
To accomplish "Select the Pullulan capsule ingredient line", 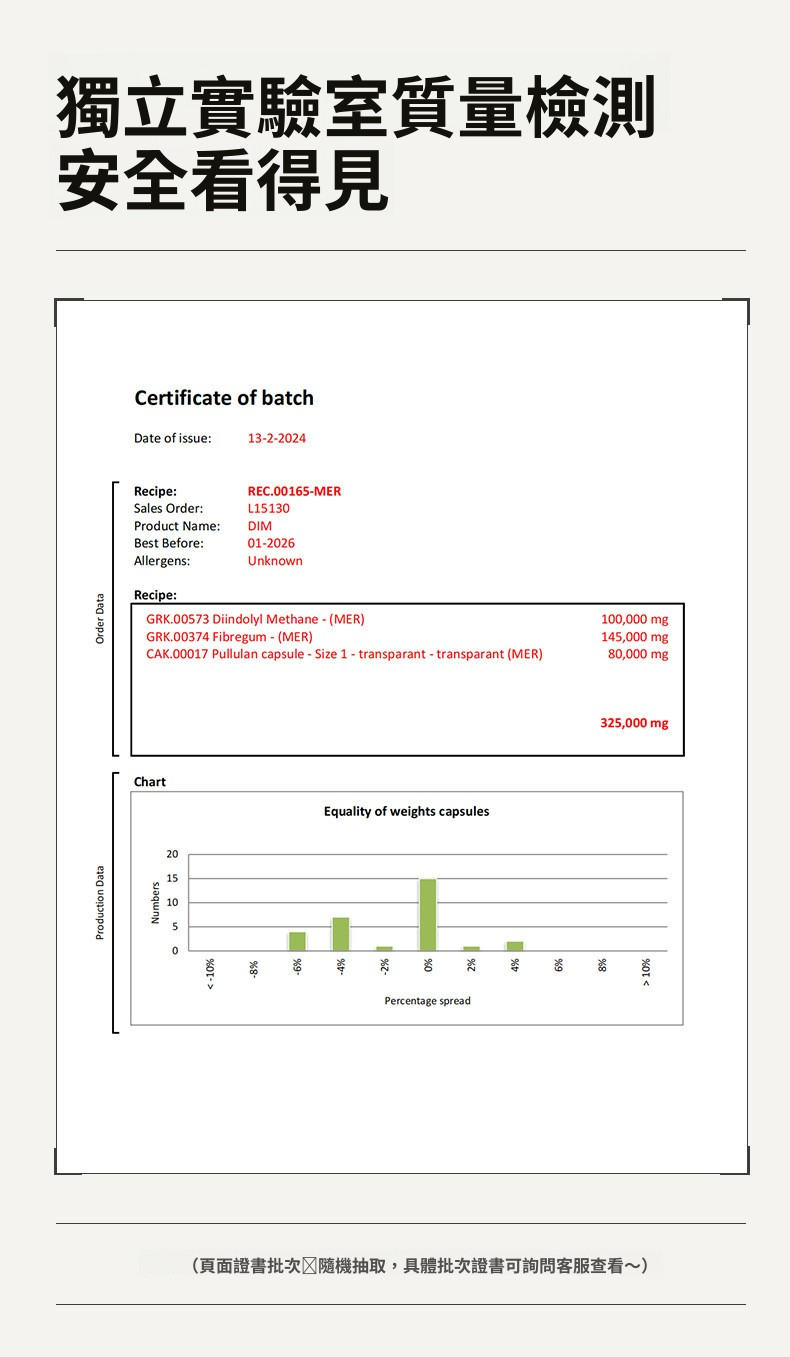I will pyautogui.click(x=344, y=654).
